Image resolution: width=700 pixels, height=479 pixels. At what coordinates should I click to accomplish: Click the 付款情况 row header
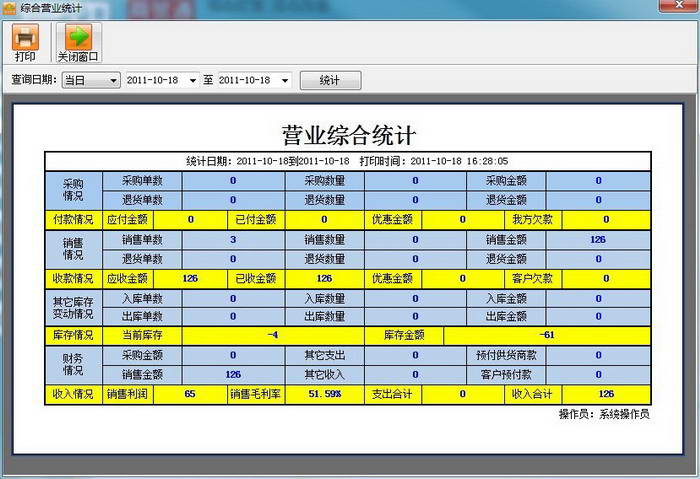pyautogui.click(x=73, y=220)
